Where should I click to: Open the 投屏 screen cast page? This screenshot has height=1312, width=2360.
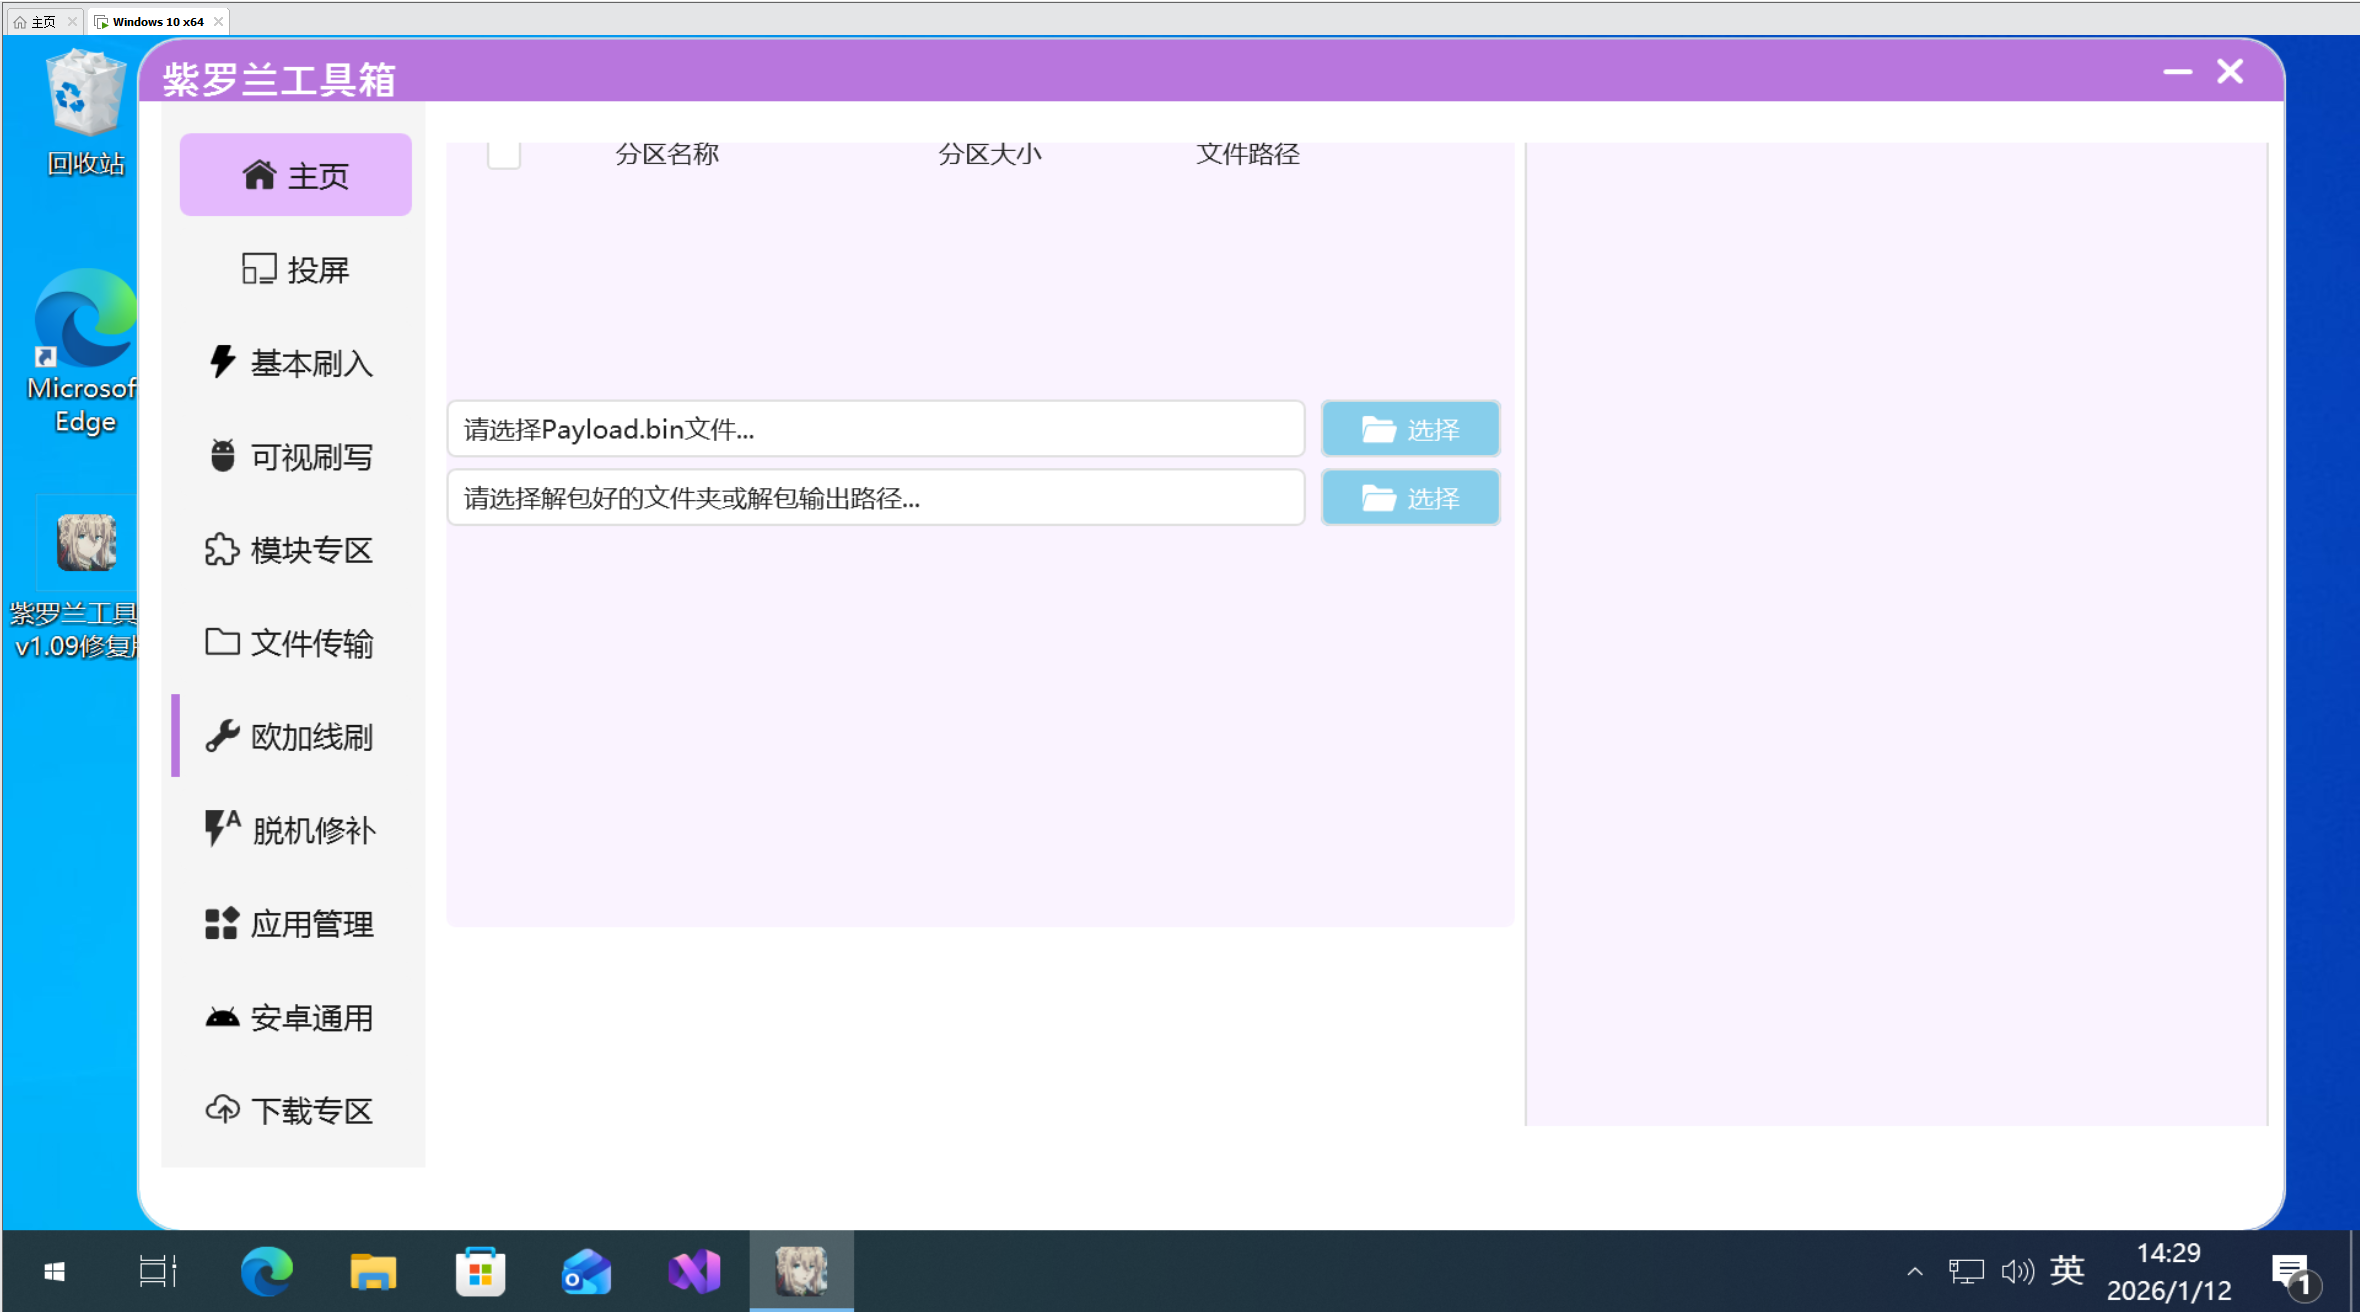295,269
